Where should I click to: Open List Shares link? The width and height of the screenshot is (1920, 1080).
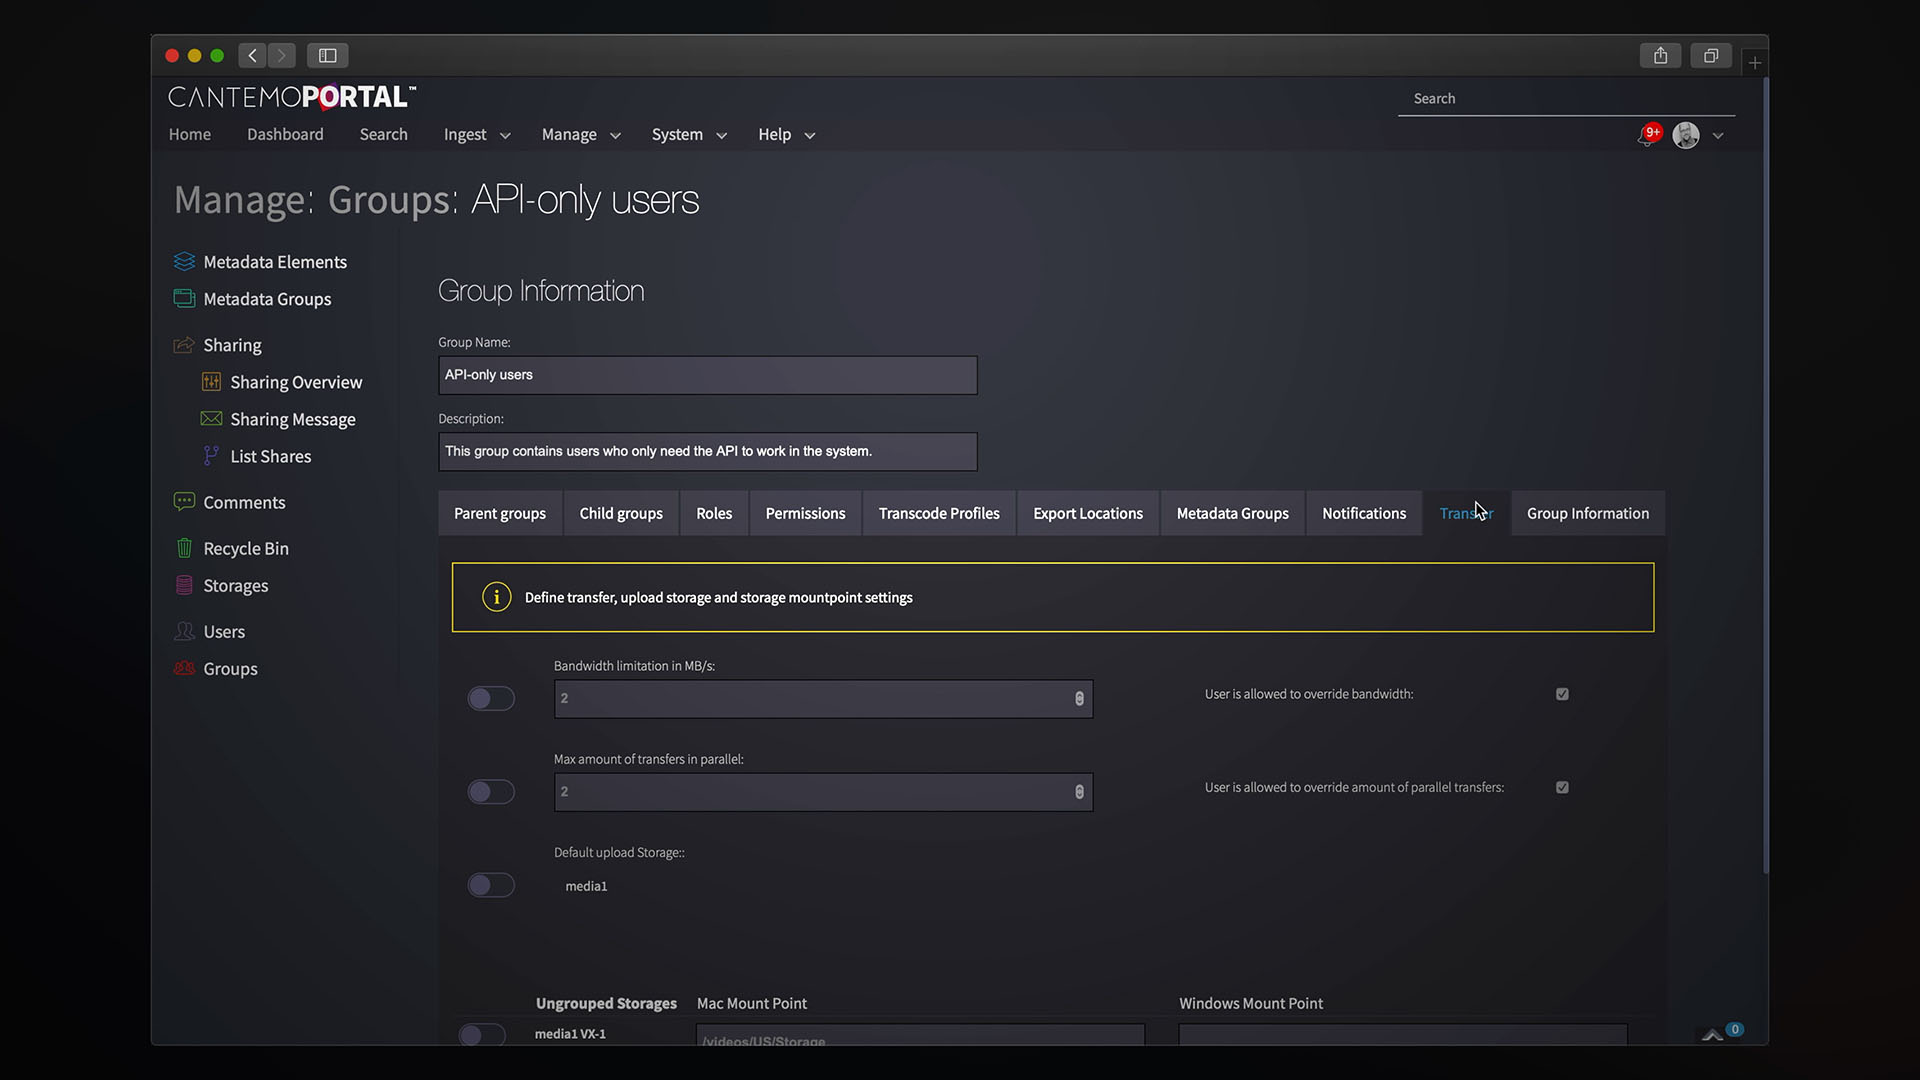(x=270, y=456)
